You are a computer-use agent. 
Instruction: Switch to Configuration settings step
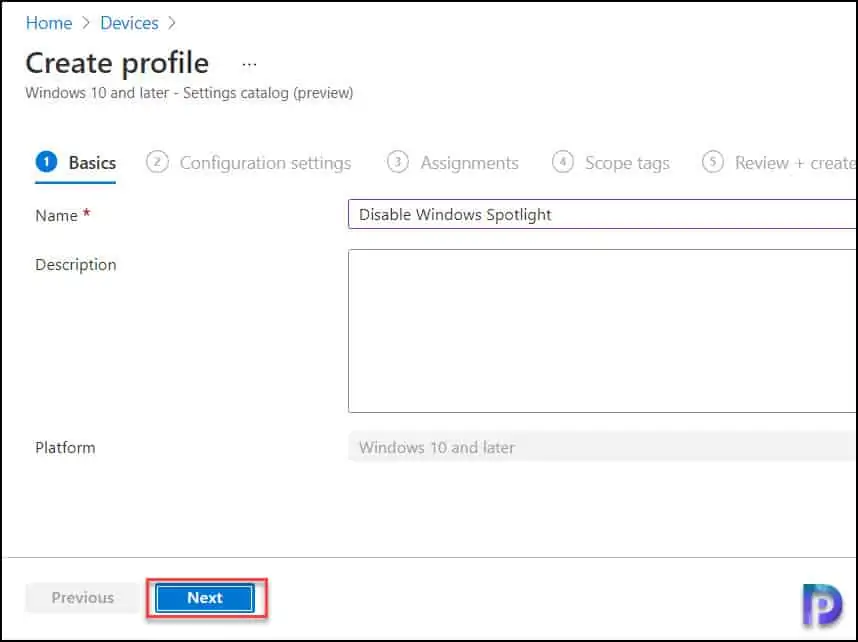pyautogui.click(x=248, y=163)
